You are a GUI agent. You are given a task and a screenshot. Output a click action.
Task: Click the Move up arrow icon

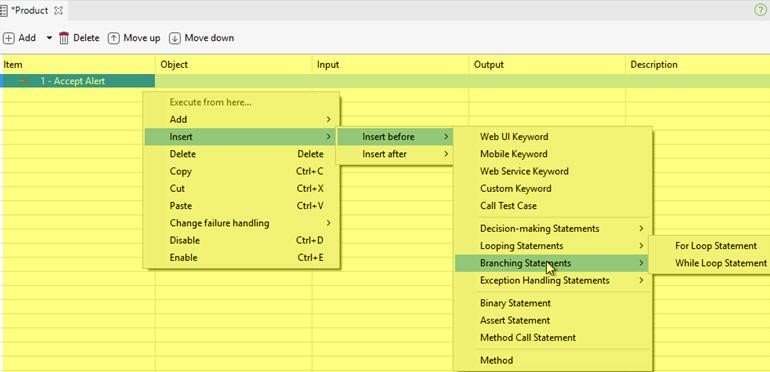coord(113,38)
